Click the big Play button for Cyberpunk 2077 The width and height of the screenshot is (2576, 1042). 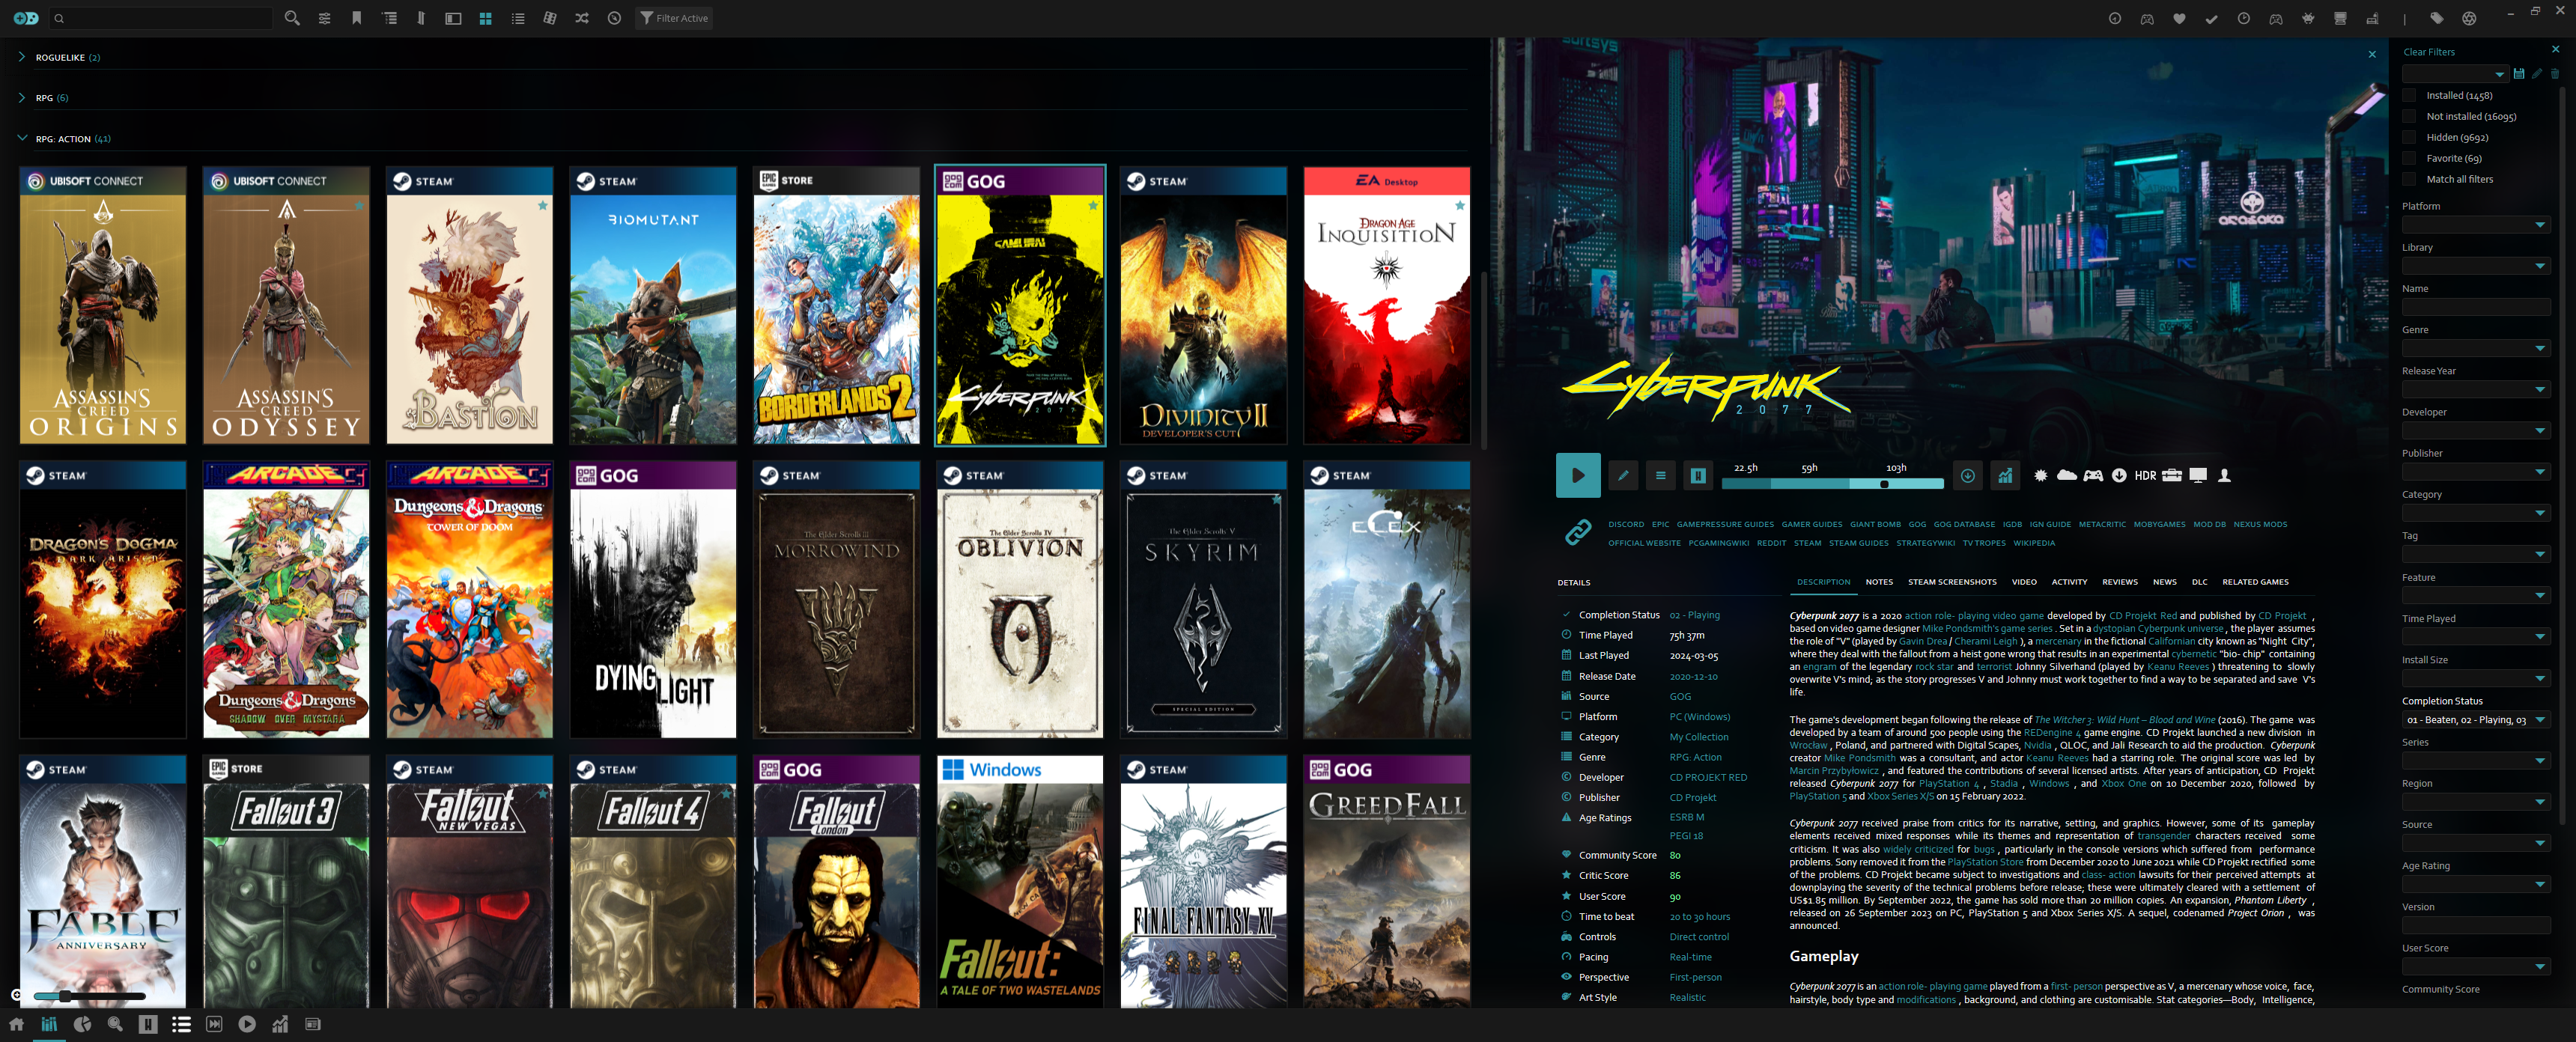(x=1577, y=476)
